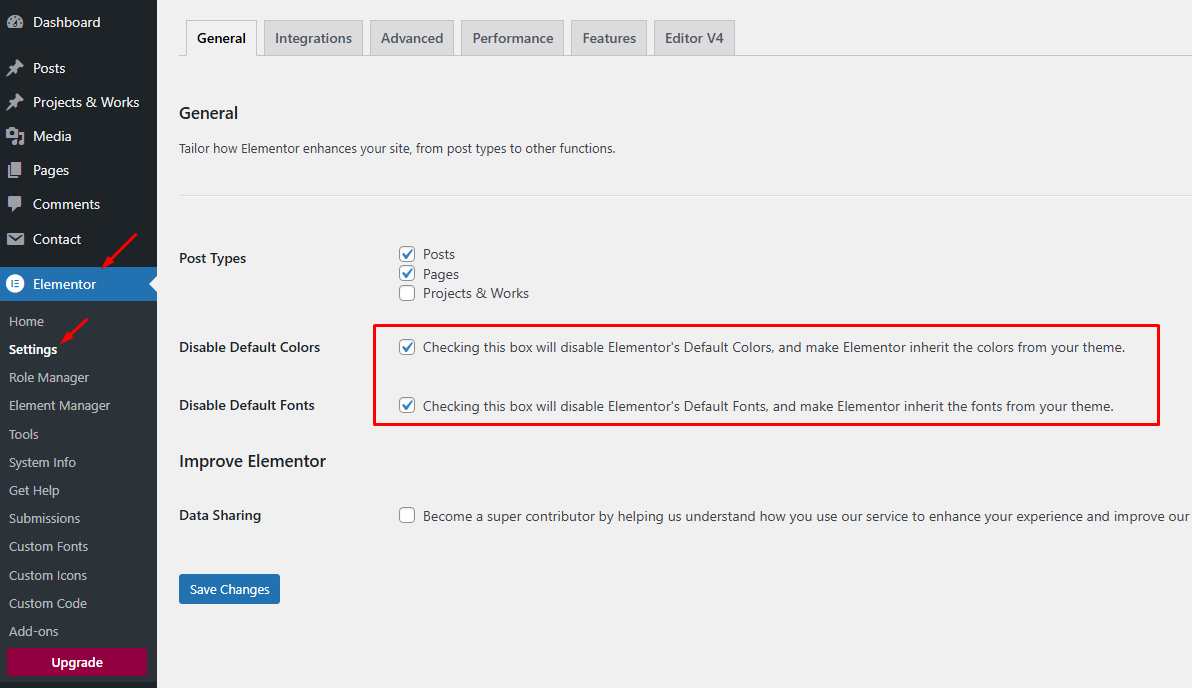Enable Projects & Works post type checkbox
1192x688 pixels.
pyautogui.click(x=407, y=293)
